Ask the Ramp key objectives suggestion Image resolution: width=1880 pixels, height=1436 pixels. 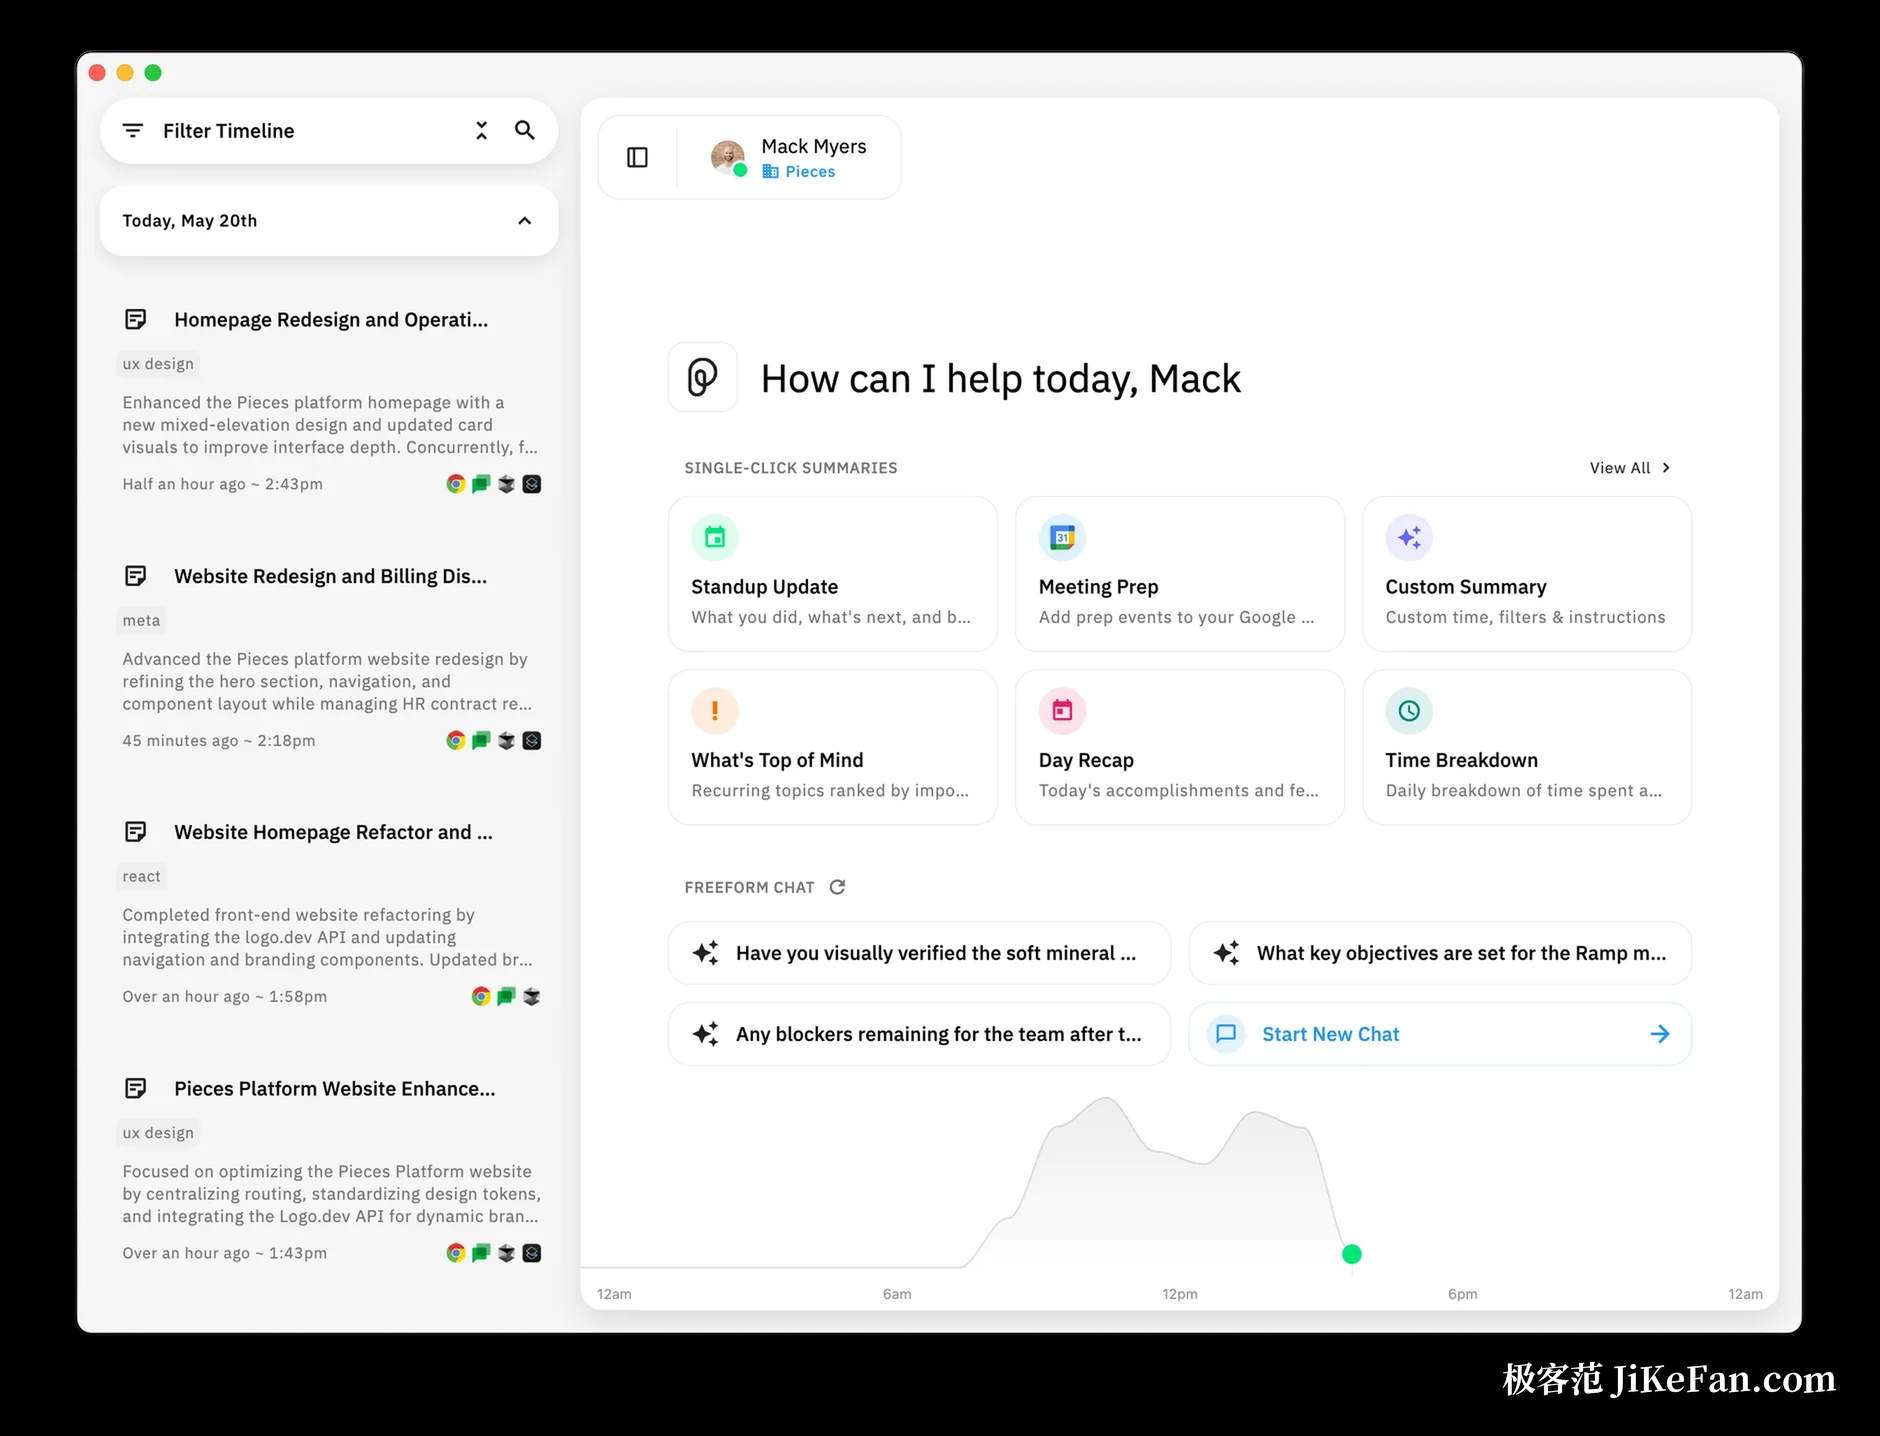1440,953
